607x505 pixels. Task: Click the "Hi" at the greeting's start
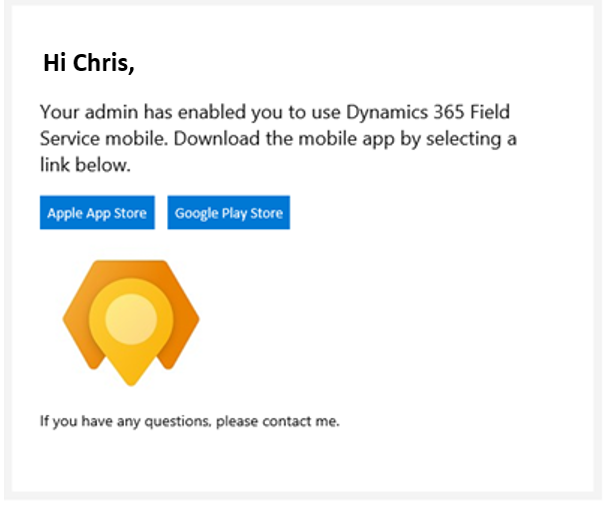(x=55, y=63)
